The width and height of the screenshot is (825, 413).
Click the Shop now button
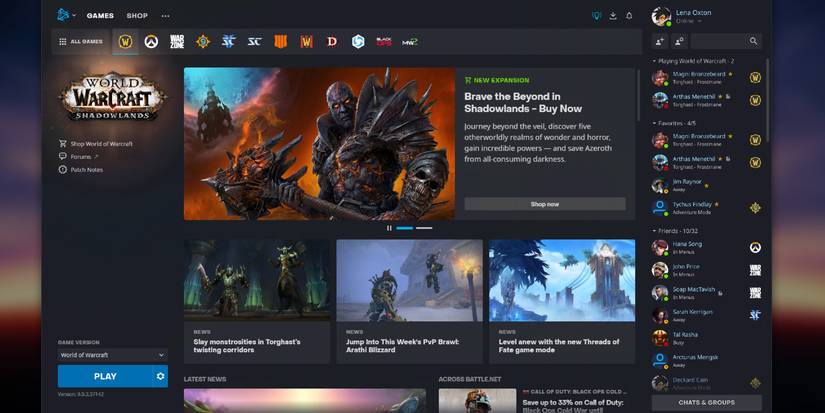[545, 204]
